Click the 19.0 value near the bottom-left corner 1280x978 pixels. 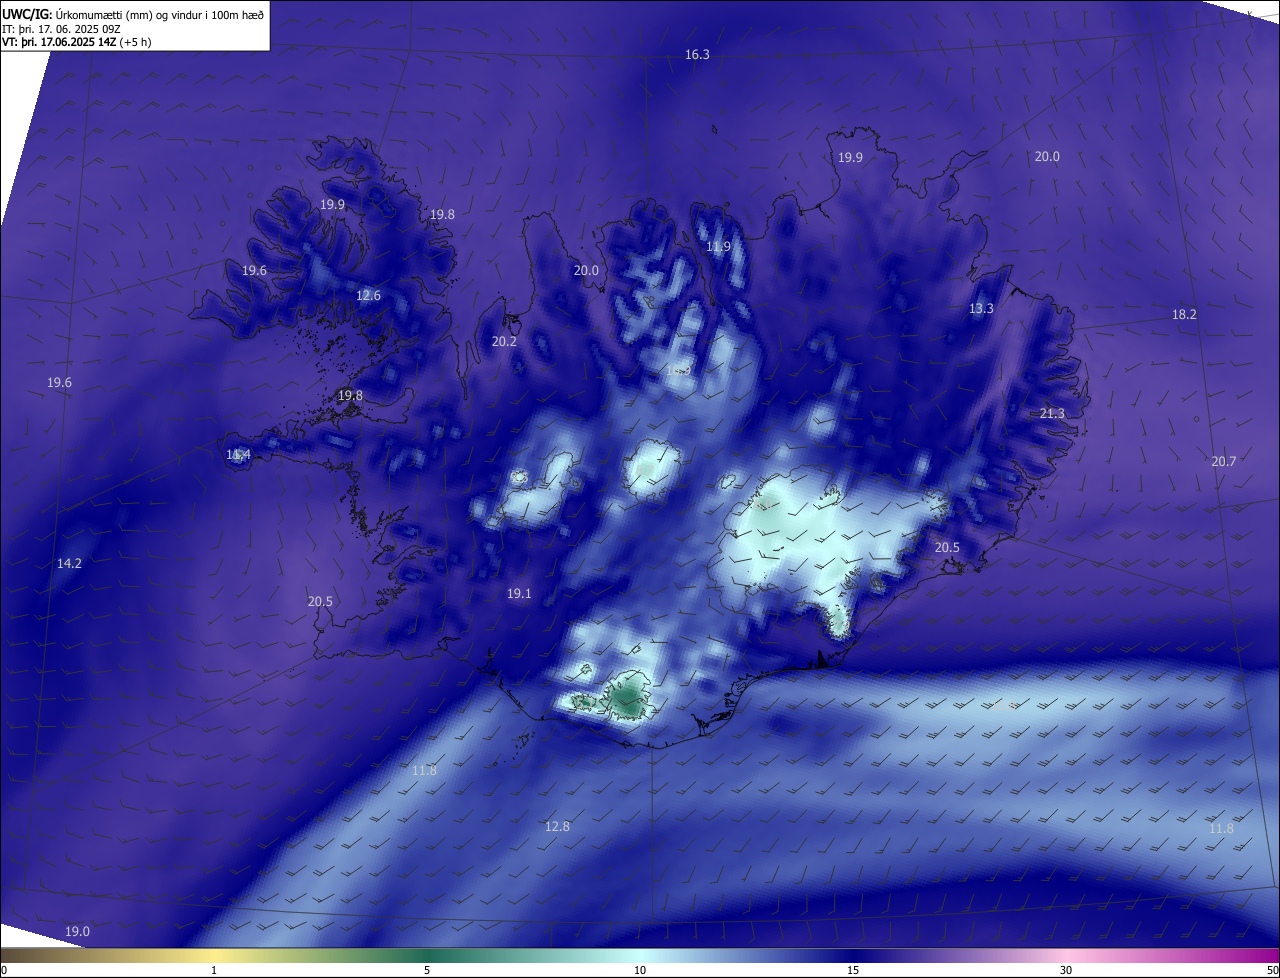coord(77,932)
